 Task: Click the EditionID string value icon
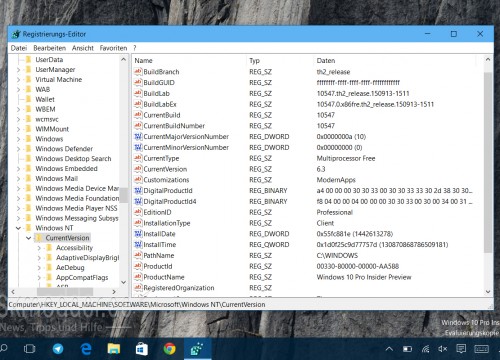point(138,212)
